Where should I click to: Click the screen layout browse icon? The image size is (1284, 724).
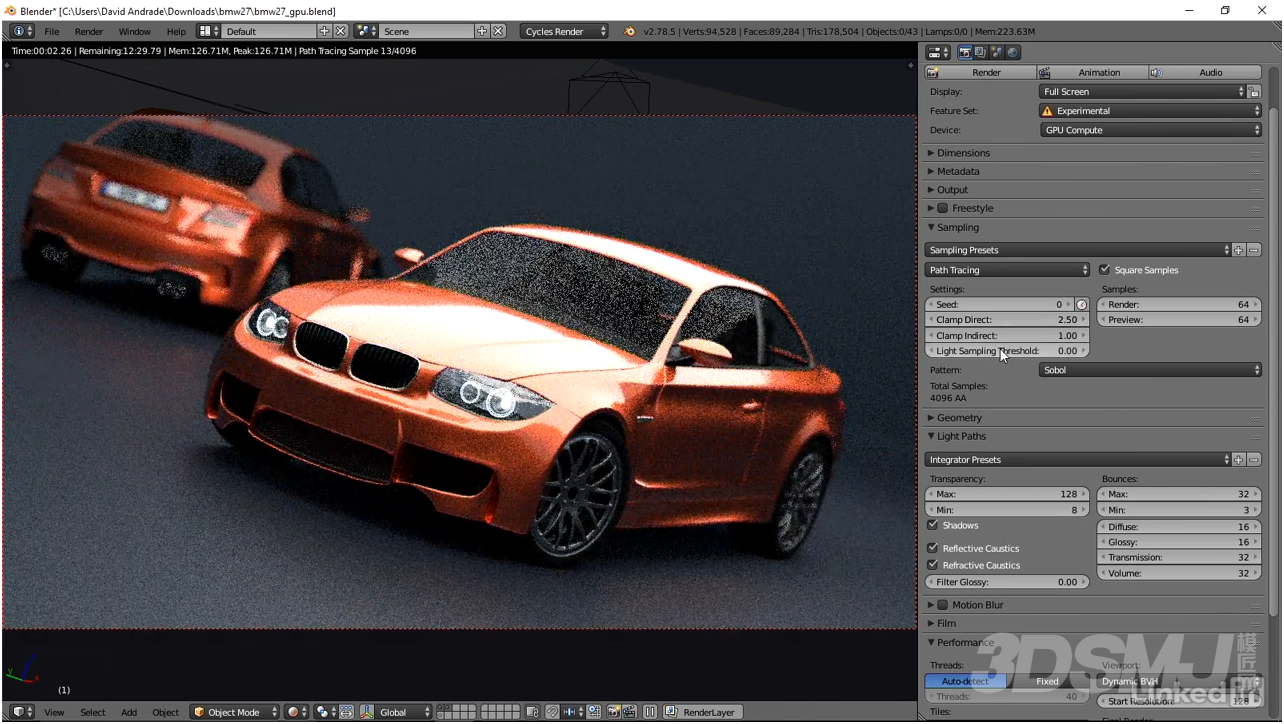click(209, 31)
